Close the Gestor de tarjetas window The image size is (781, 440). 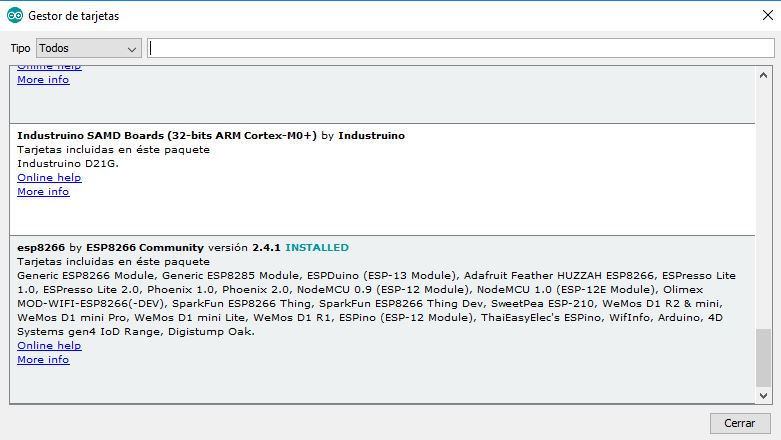[x=768, y=15]
